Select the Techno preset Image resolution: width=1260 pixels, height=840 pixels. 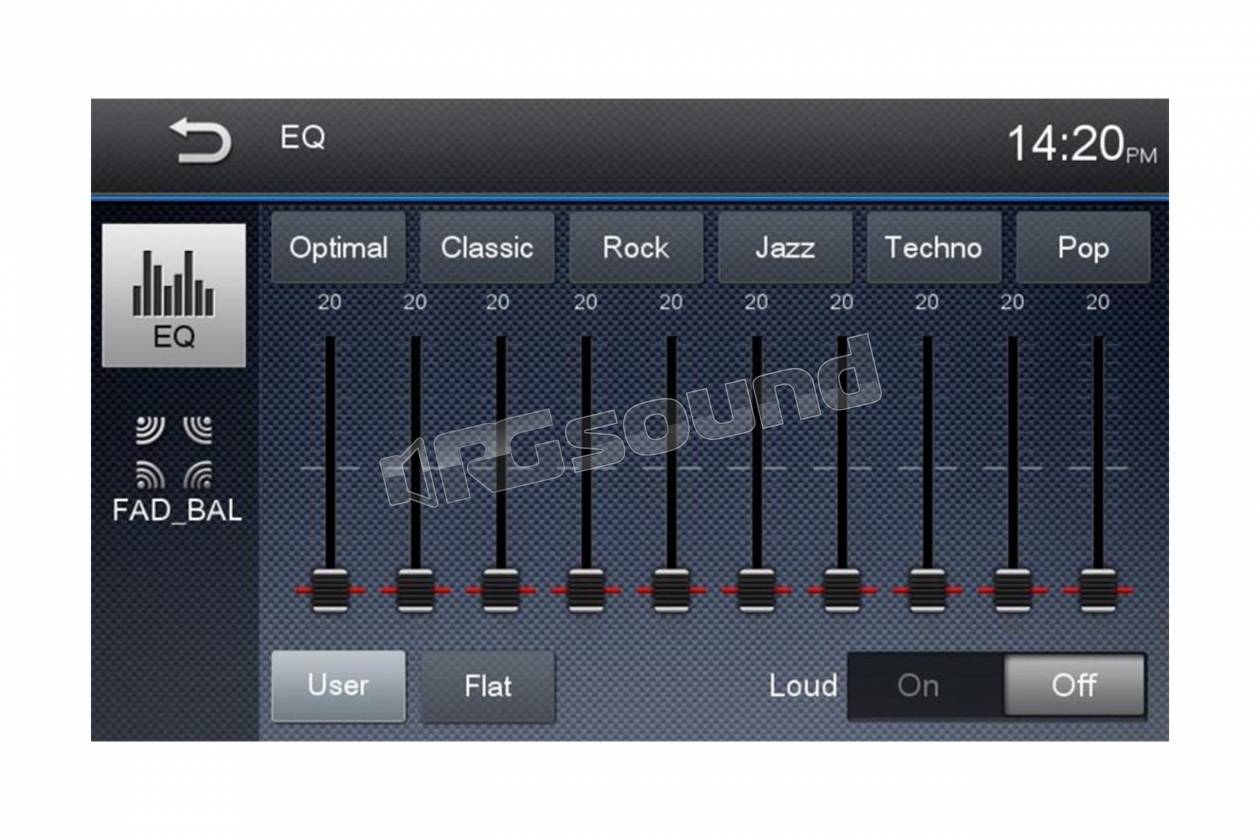coord(934,247)
